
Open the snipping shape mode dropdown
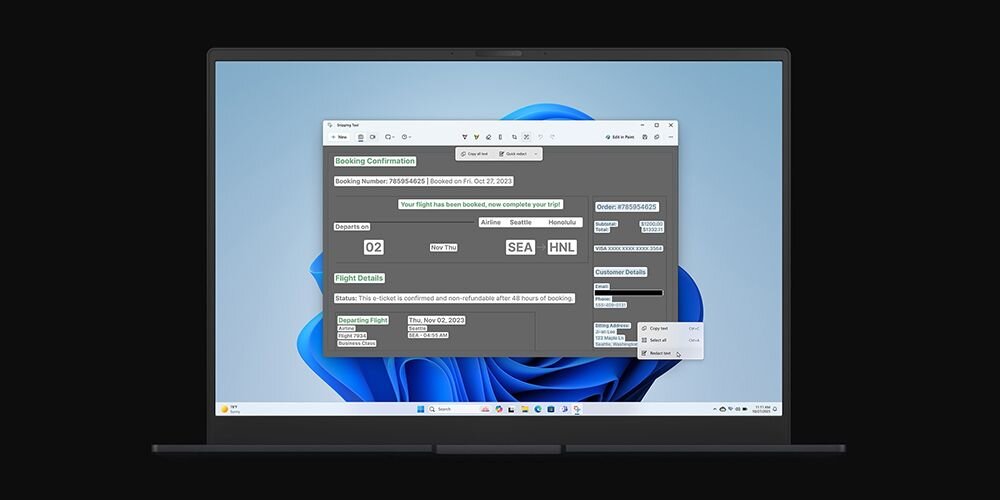click(389, 137)
